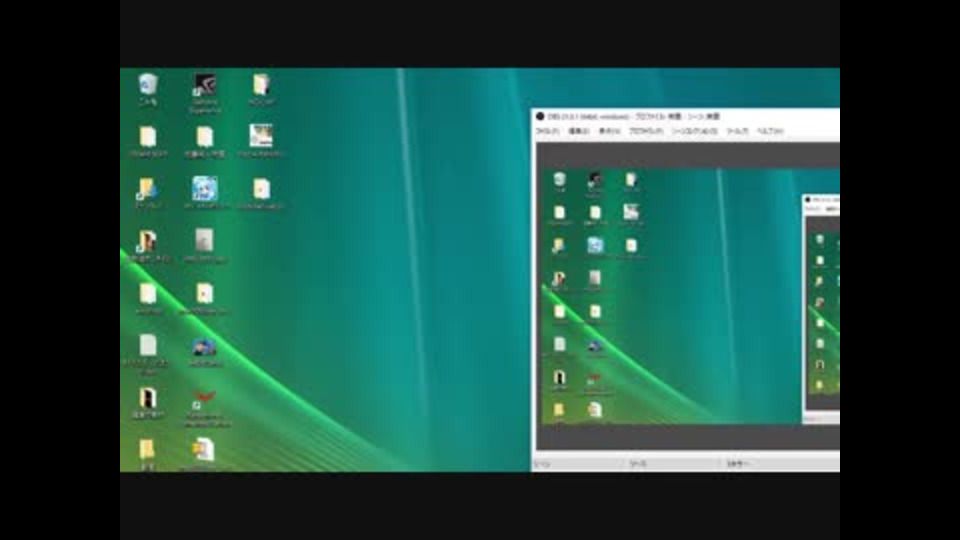Screen dimensions: 960x540
Task: Open the ファイル(F) menu in OBS
Action: pos(547,131)
